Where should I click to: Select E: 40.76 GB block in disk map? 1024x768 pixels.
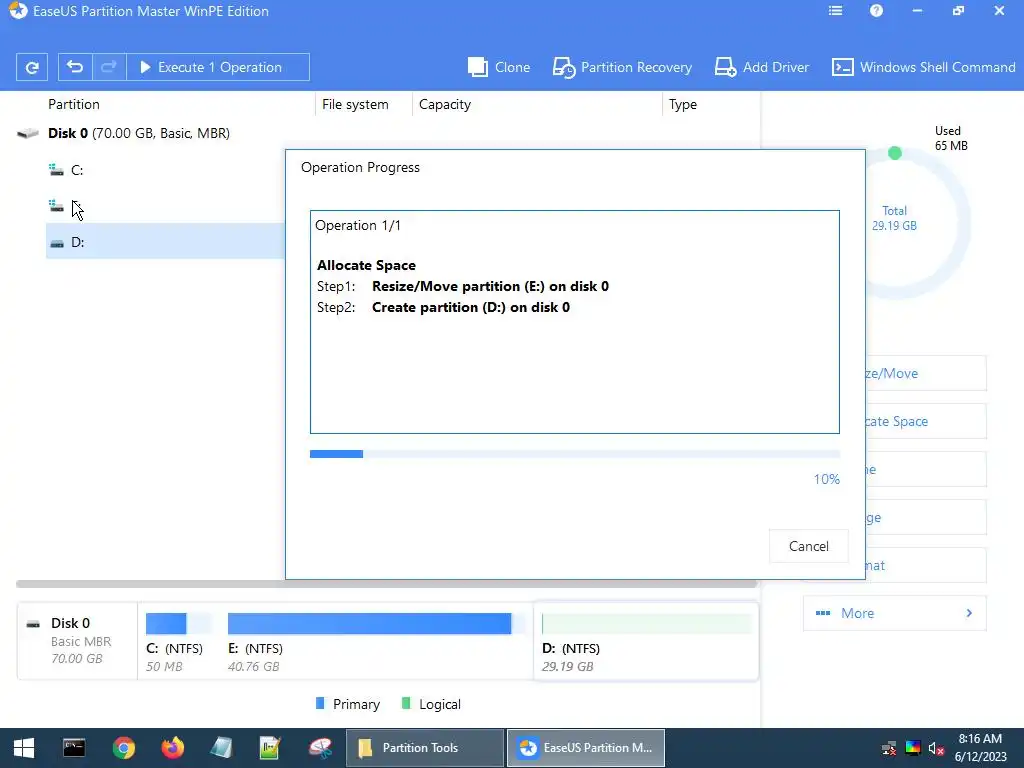coord(375,642)
